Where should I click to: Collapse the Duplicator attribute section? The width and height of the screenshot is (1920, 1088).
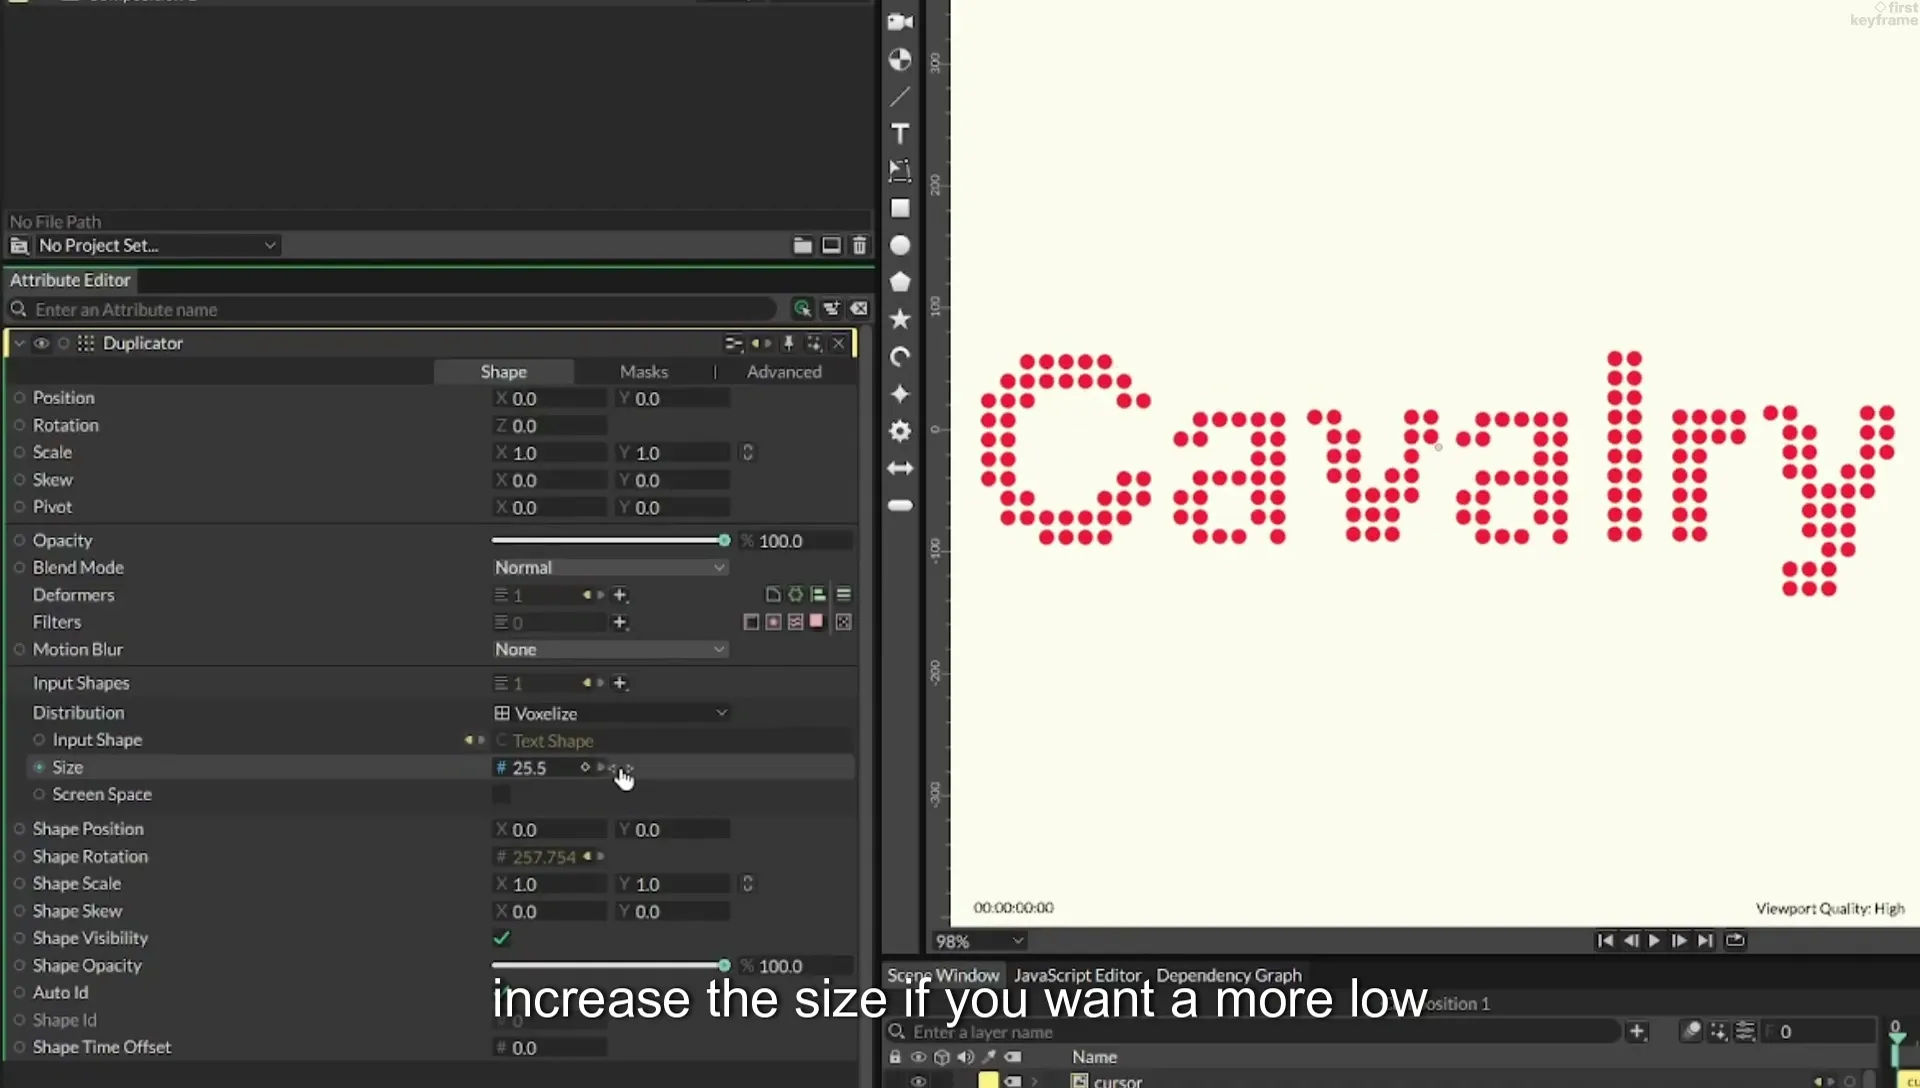[x=19, y=343]
